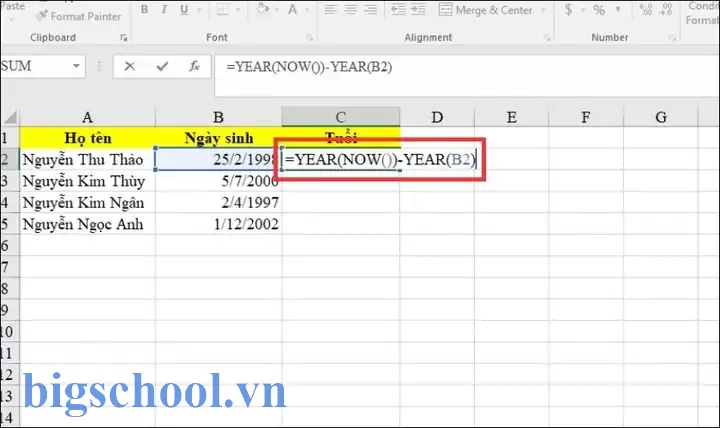Select column B header
Image resolution: width=720 pixels, height=428 pixels.
point(219,117)
